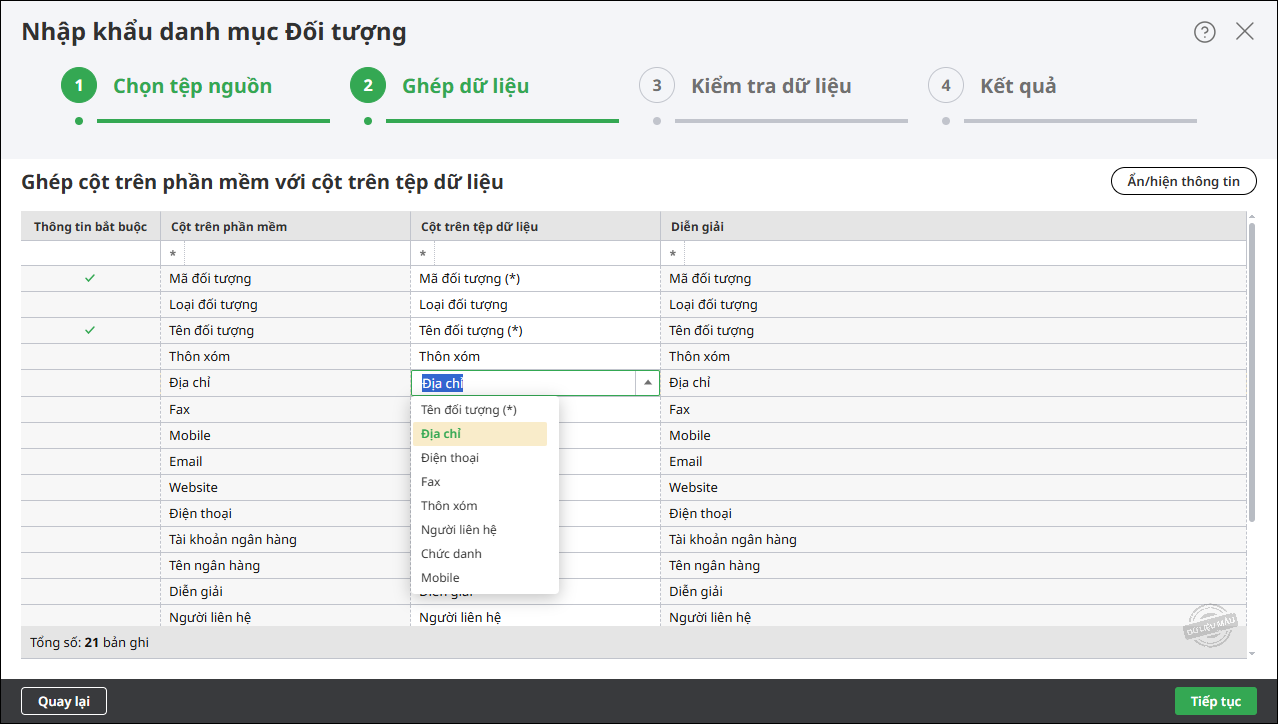Select Thôn xóm in dropdown list
Image resolution: width=1278 pixels, height=724 pixels.
[x=480, y=506]
